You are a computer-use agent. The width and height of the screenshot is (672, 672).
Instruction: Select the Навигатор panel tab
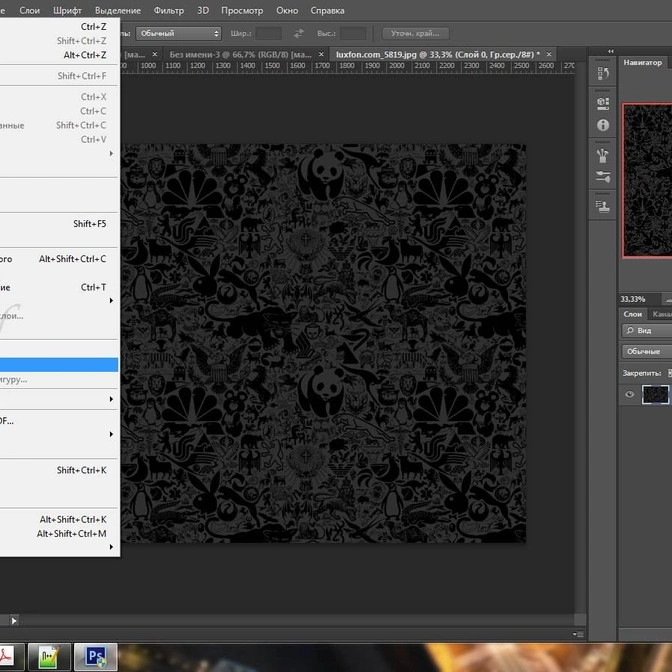point(642,63)
